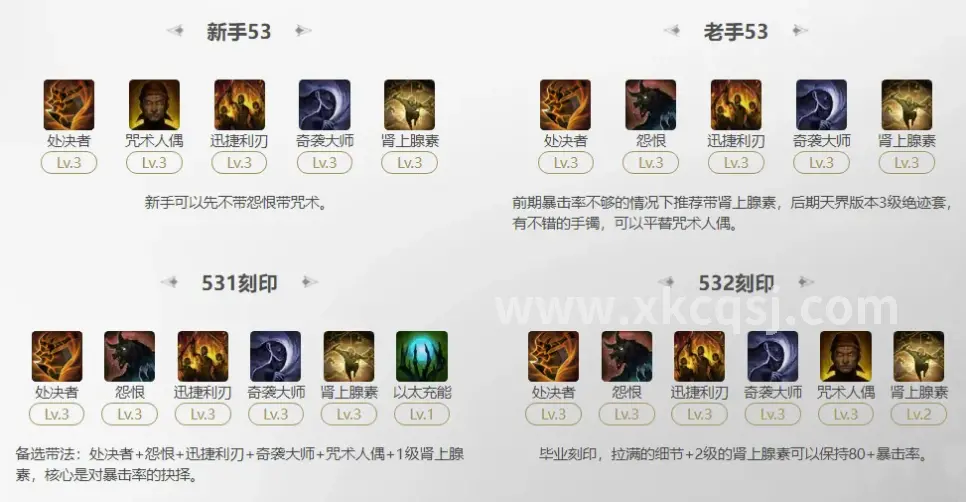Choose the 肾上腺素 icon in 532刻印

(x=919, y=357)
